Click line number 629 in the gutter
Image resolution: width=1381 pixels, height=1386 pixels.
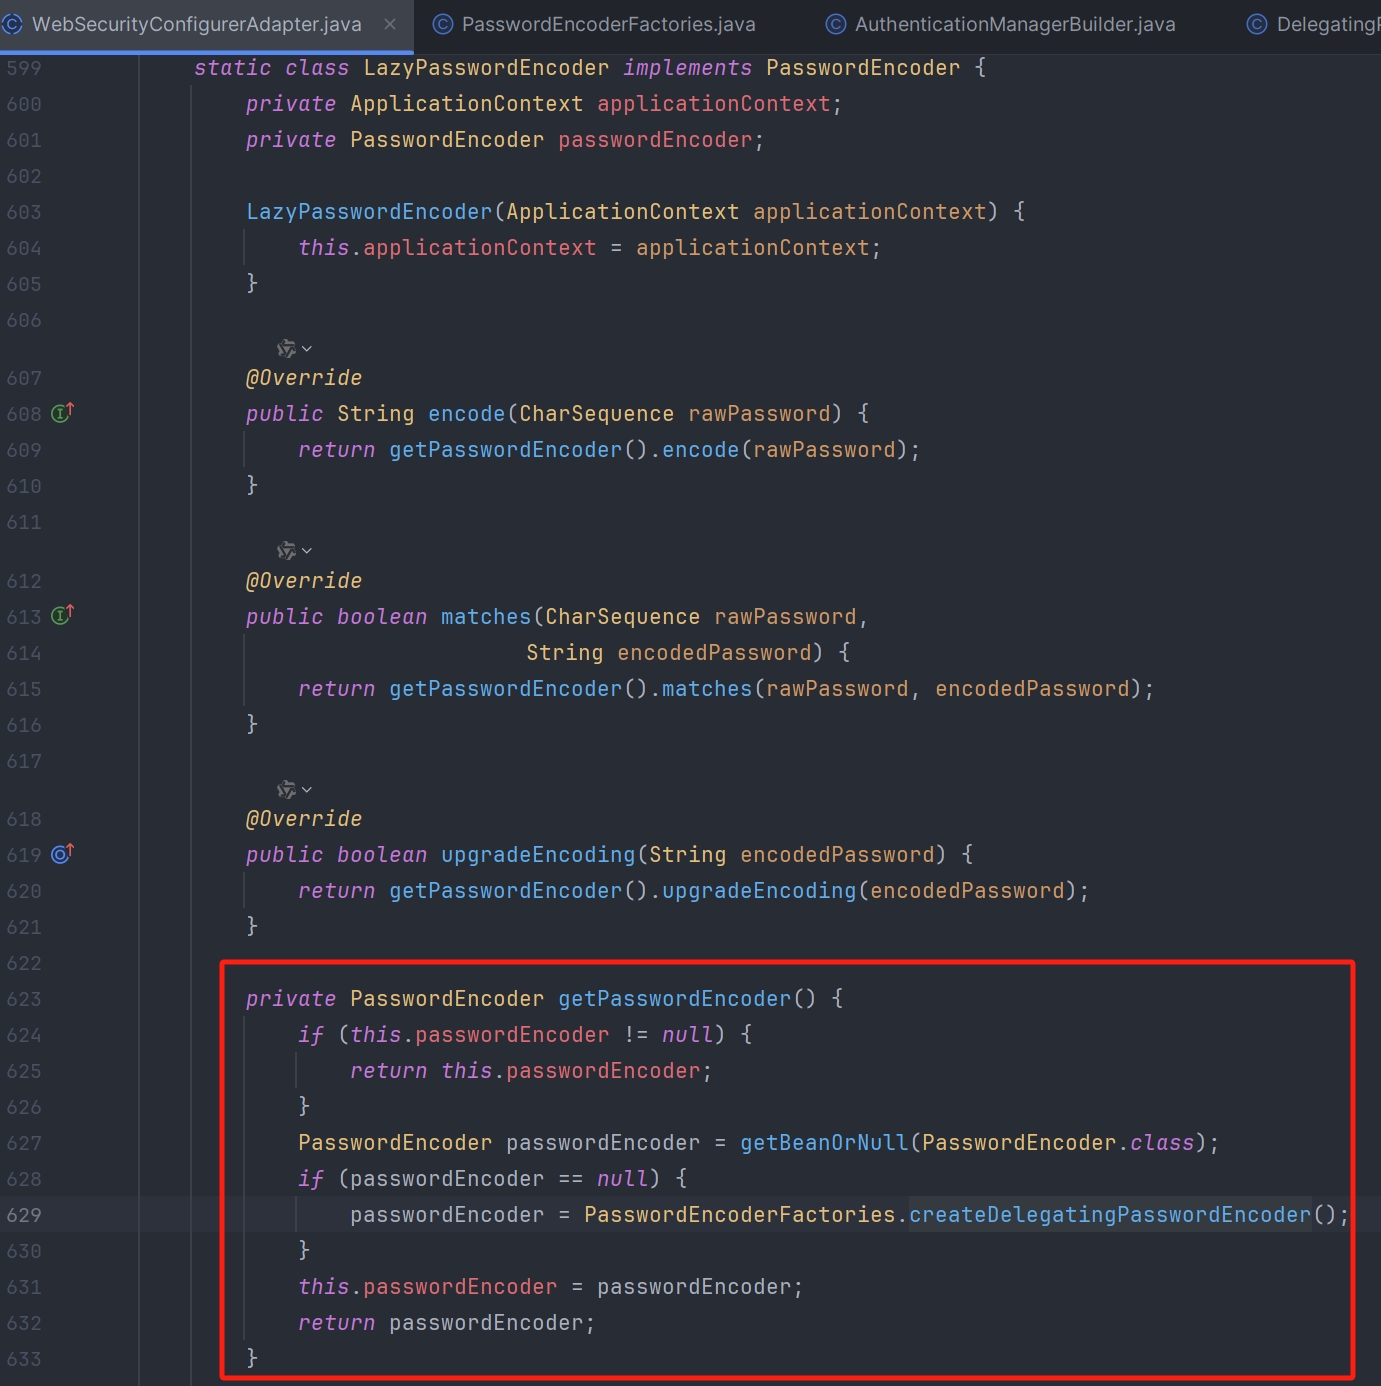coord(24,1215)
